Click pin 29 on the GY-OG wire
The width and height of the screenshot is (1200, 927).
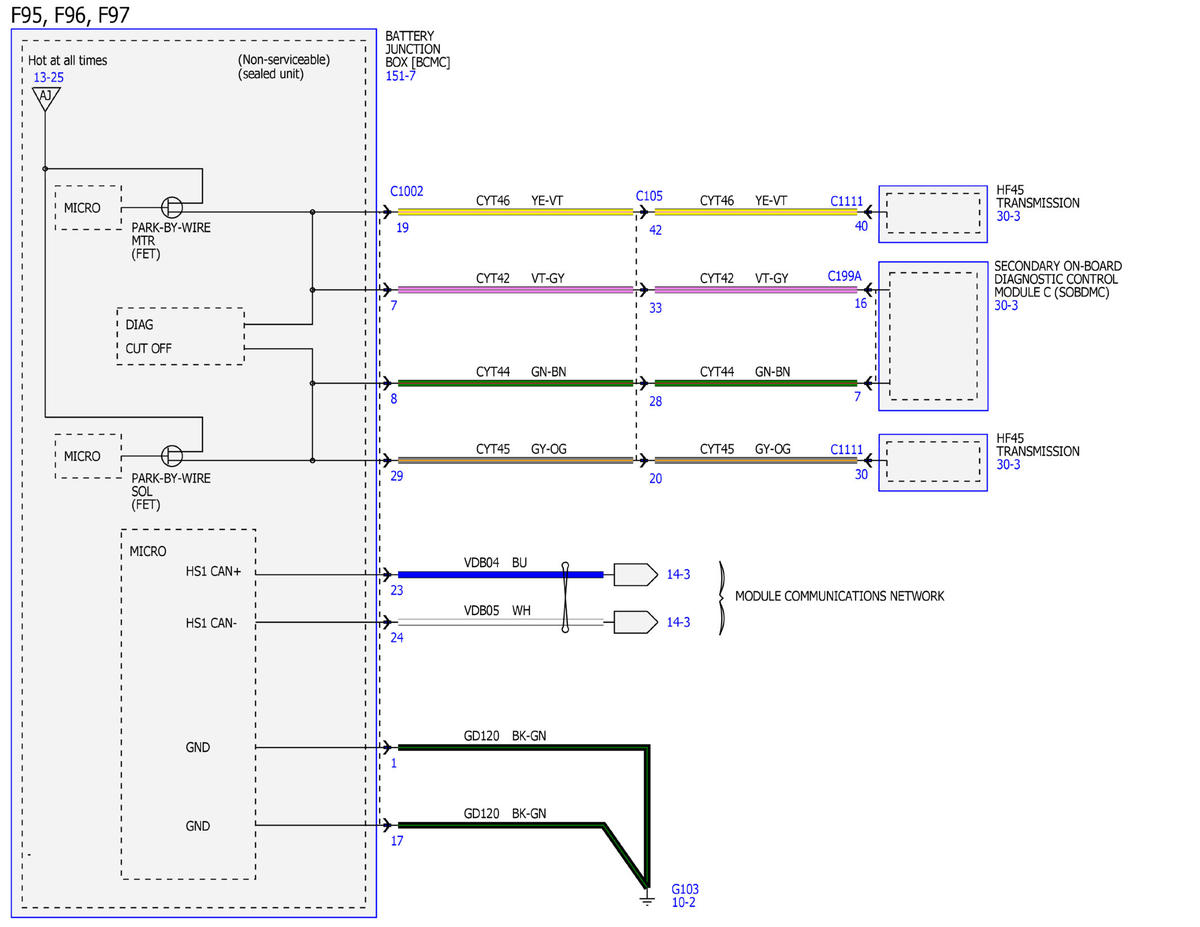point(397,477)
